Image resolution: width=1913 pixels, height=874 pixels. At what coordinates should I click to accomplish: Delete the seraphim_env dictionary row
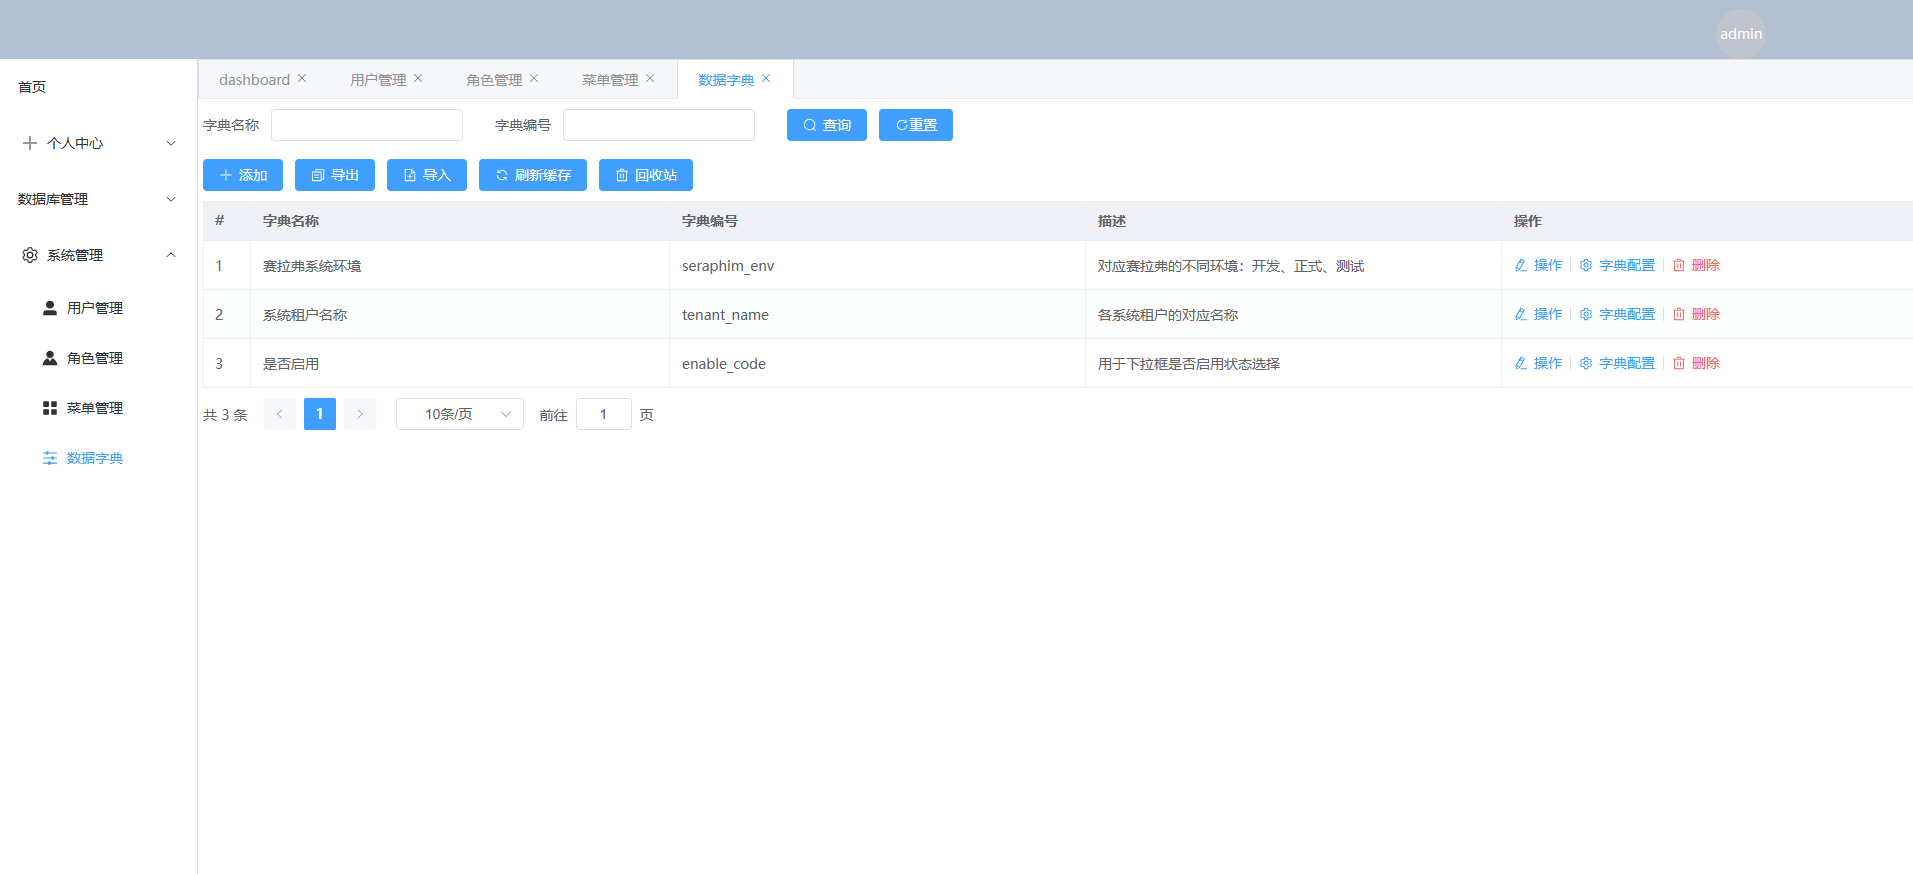point(1696,265)
